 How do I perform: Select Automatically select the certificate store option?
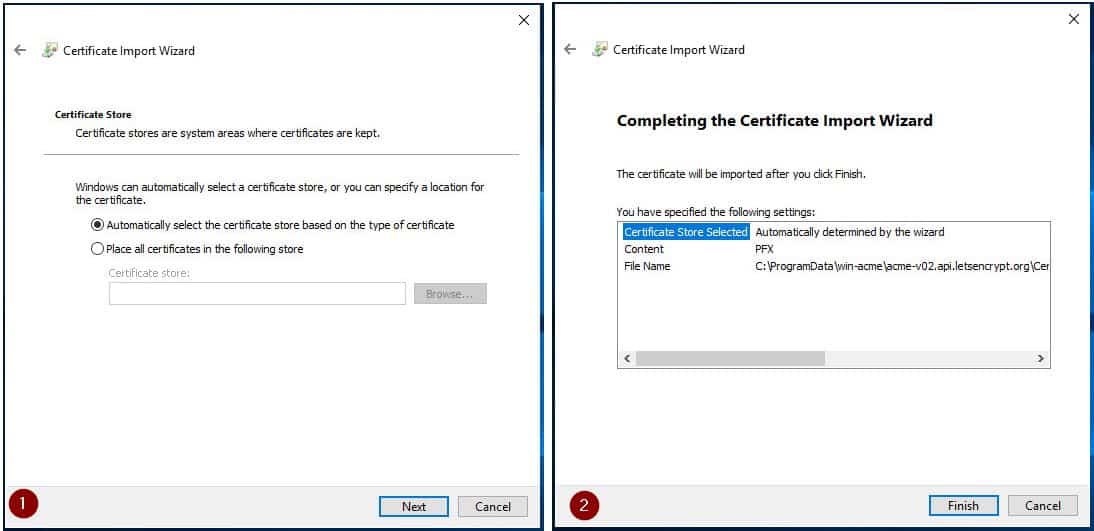(x=273, y=225)
